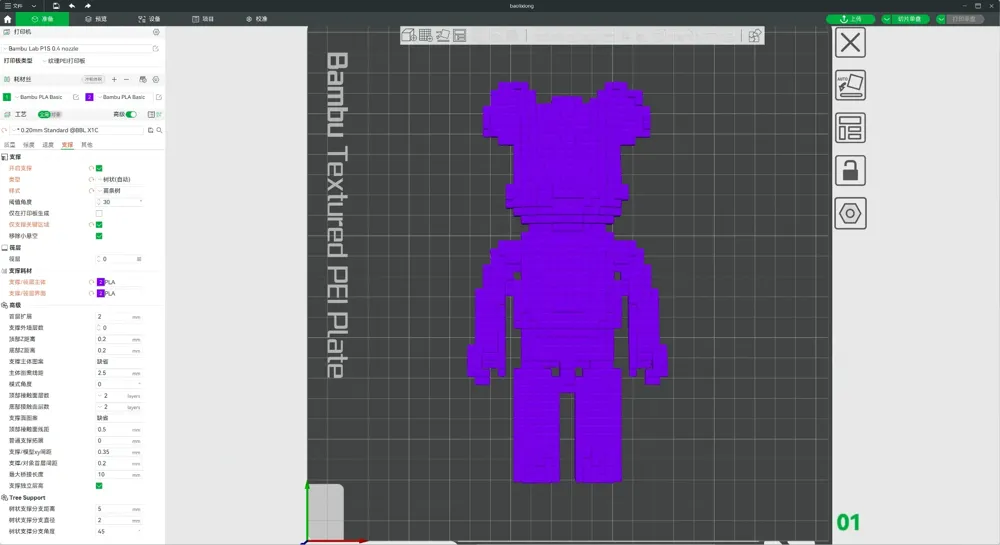Click the 首层扩展 value field

[119, 316]
